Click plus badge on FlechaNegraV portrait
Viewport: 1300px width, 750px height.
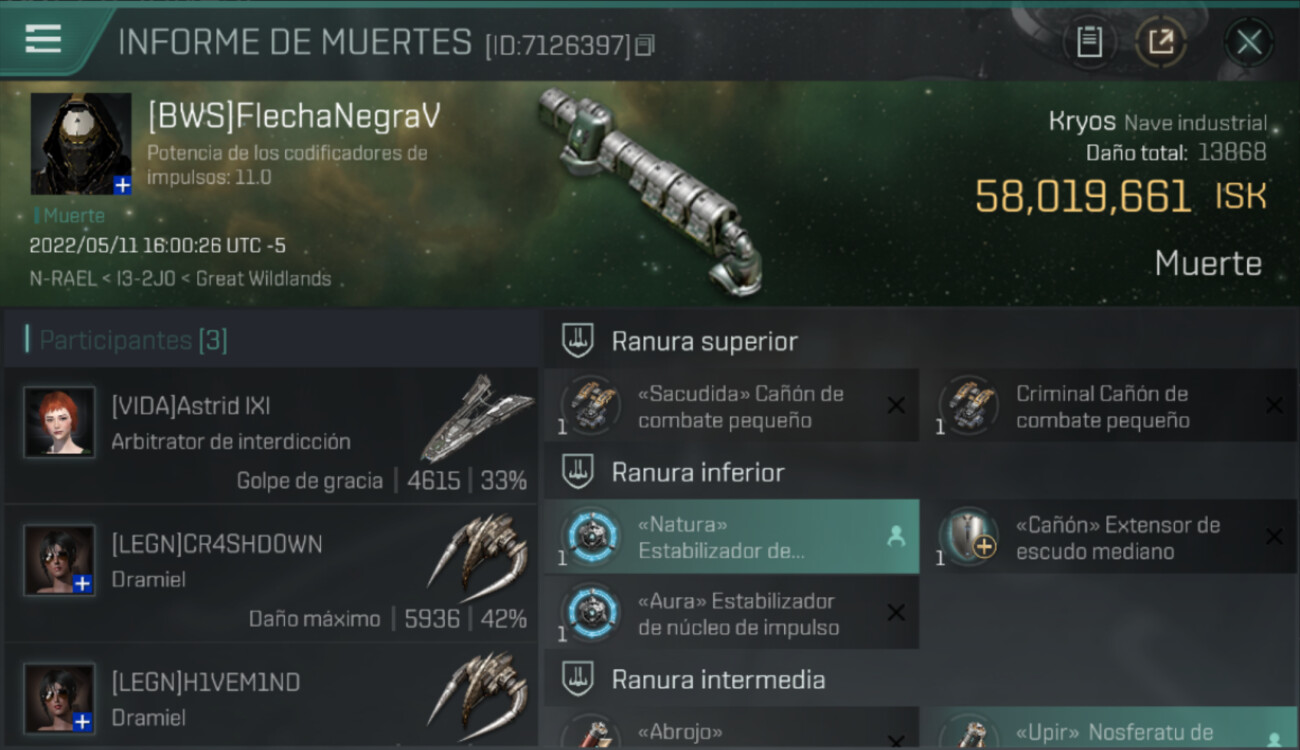point(122,185)
